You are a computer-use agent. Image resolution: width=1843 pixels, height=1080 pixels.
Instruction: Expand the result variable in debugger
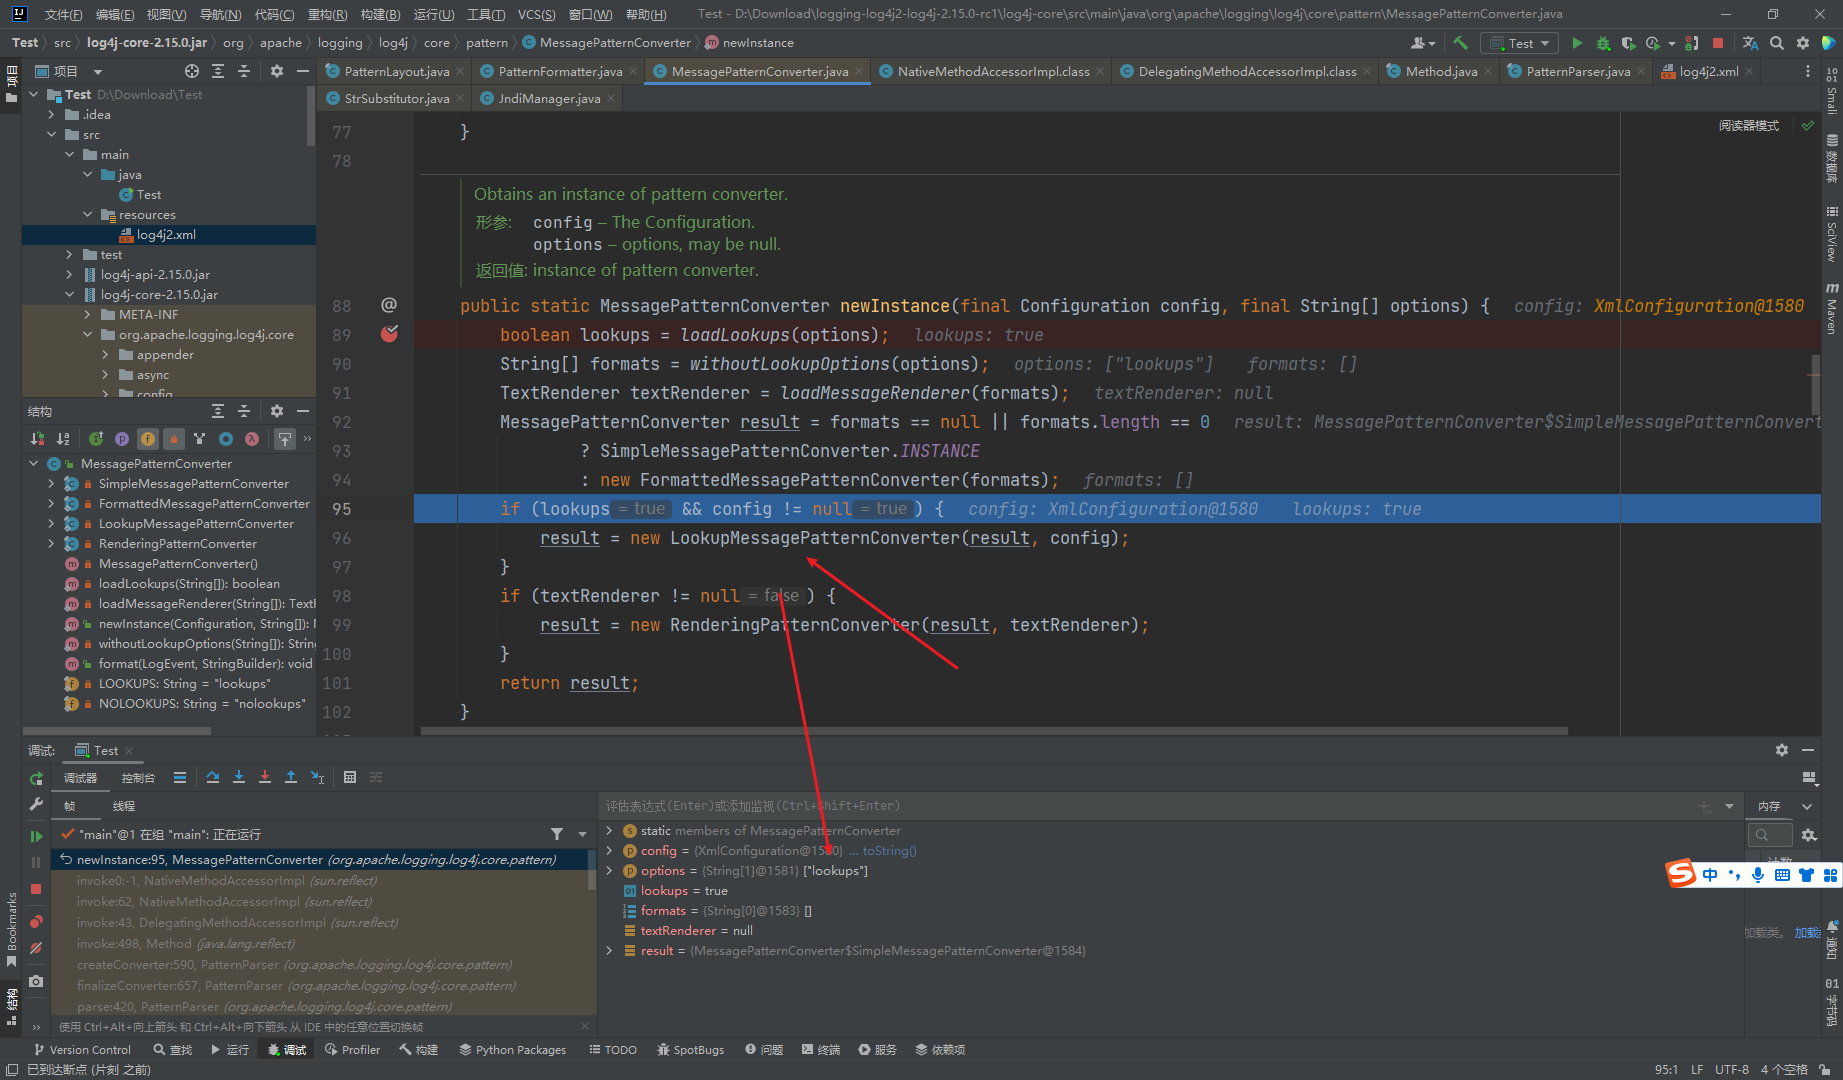pos(609,951)
